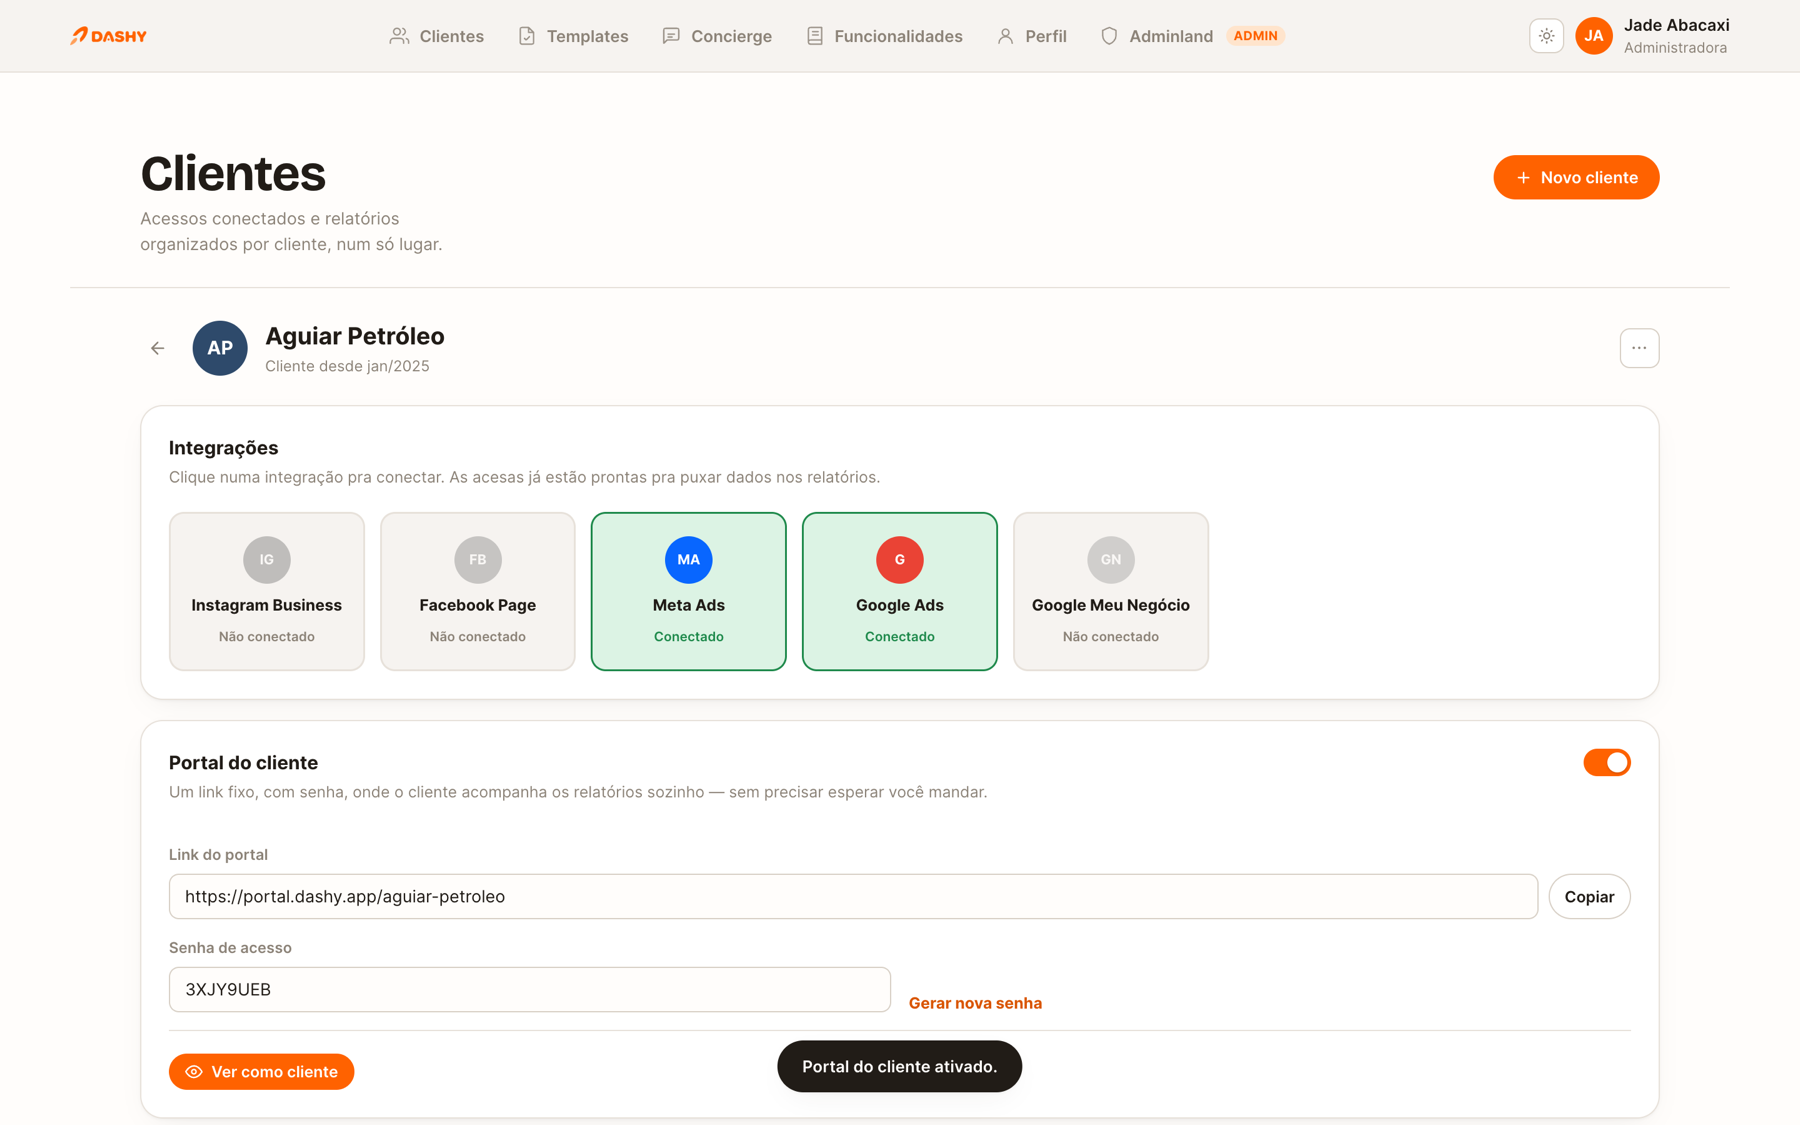This screenshot has height=1125, width=1800.
Task: Open the Templates nav item
Action: 573,36
